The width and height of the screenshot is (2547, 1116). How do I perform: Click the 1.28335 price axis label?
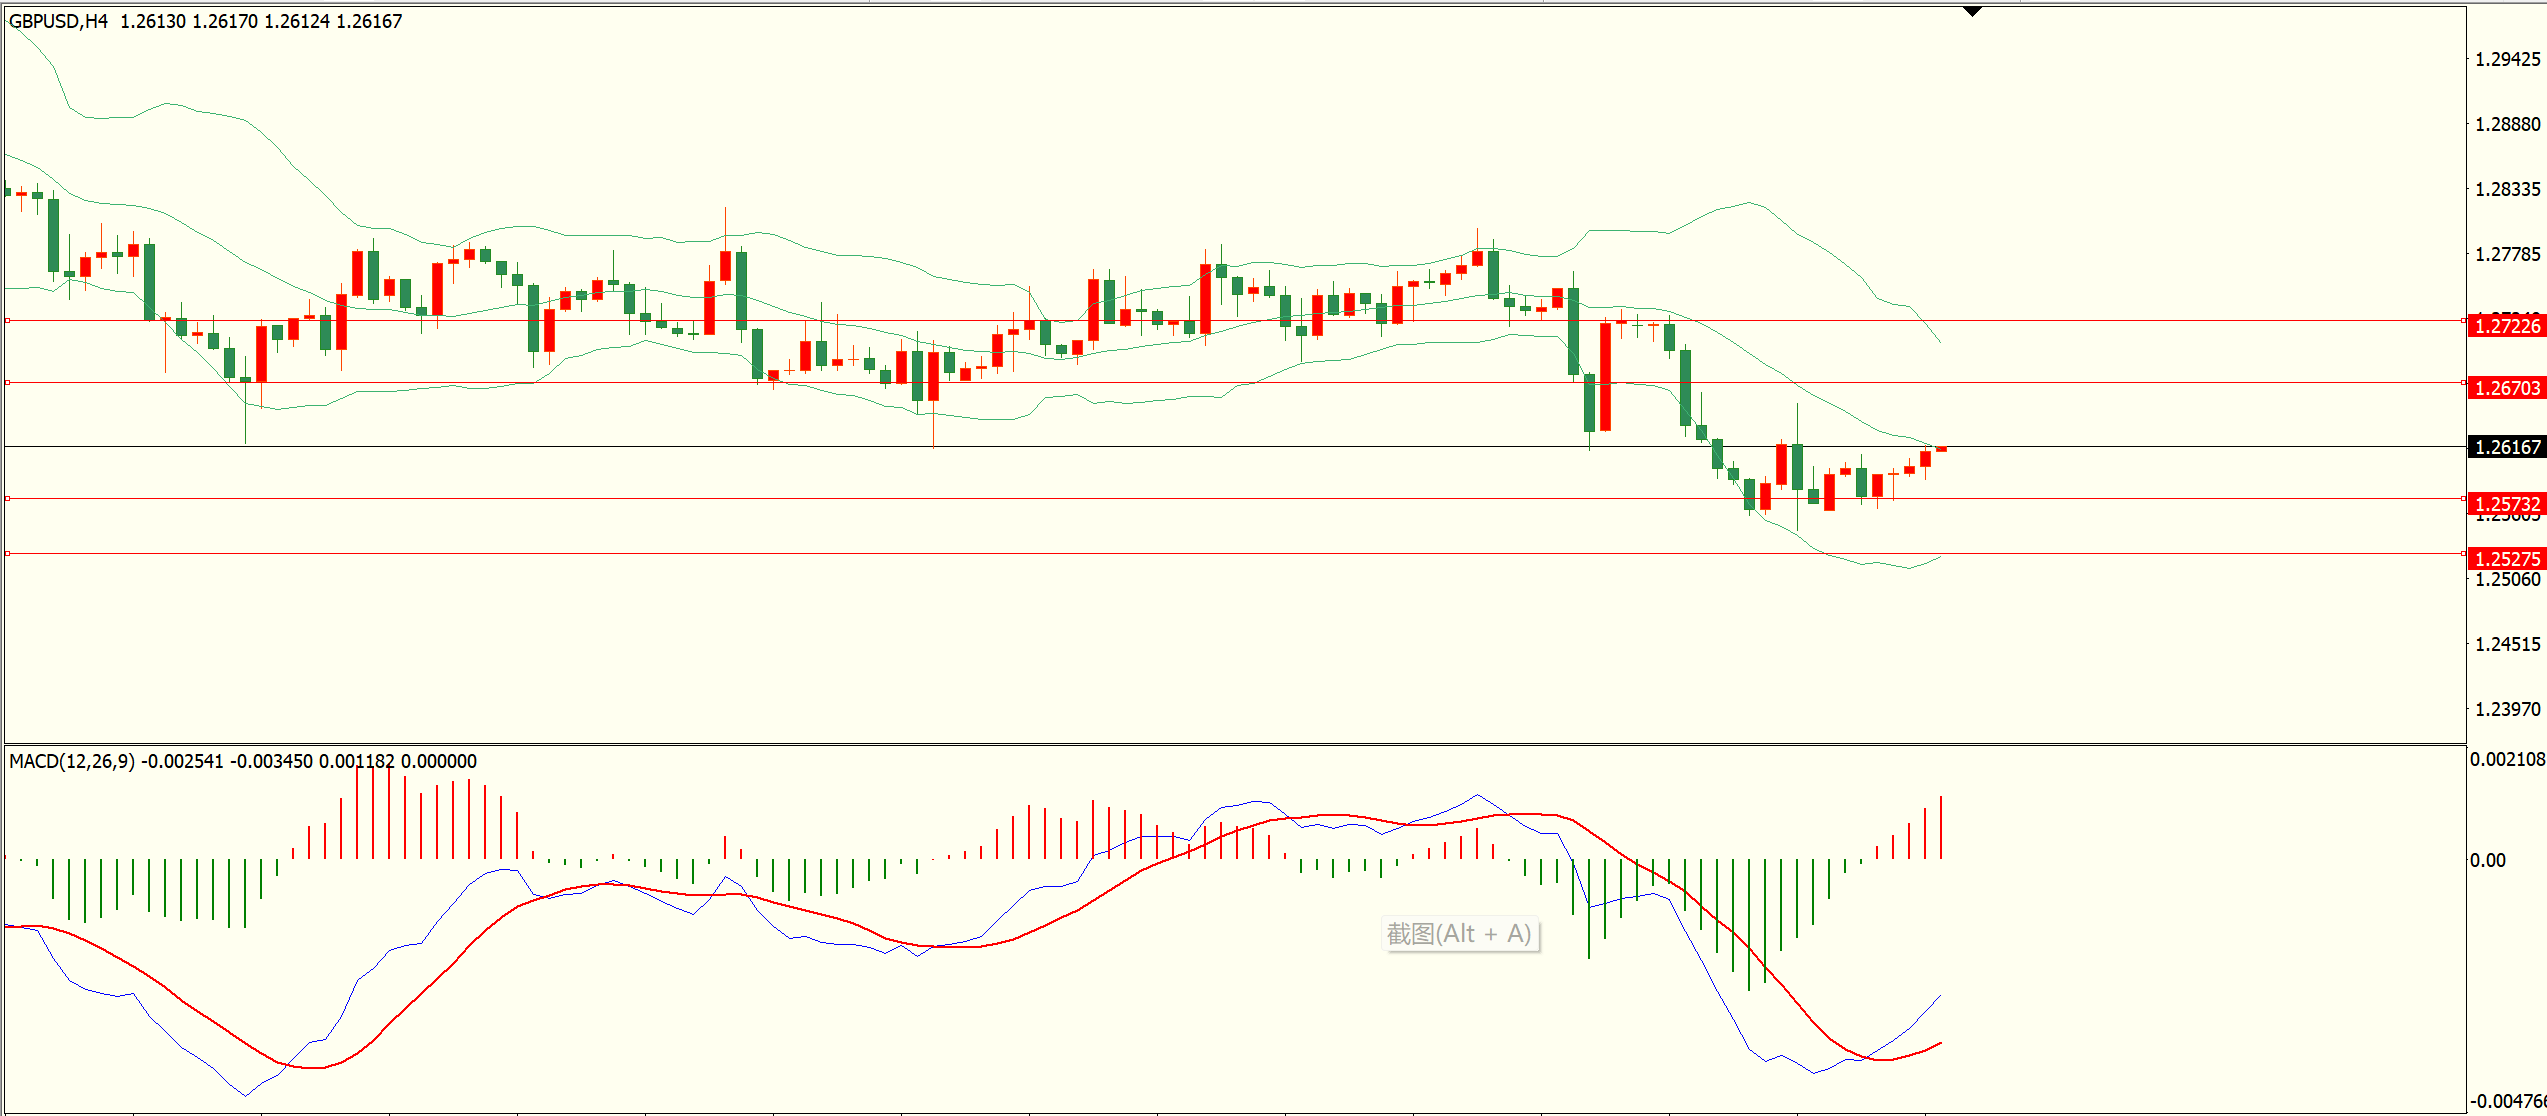coord(2507,190)
